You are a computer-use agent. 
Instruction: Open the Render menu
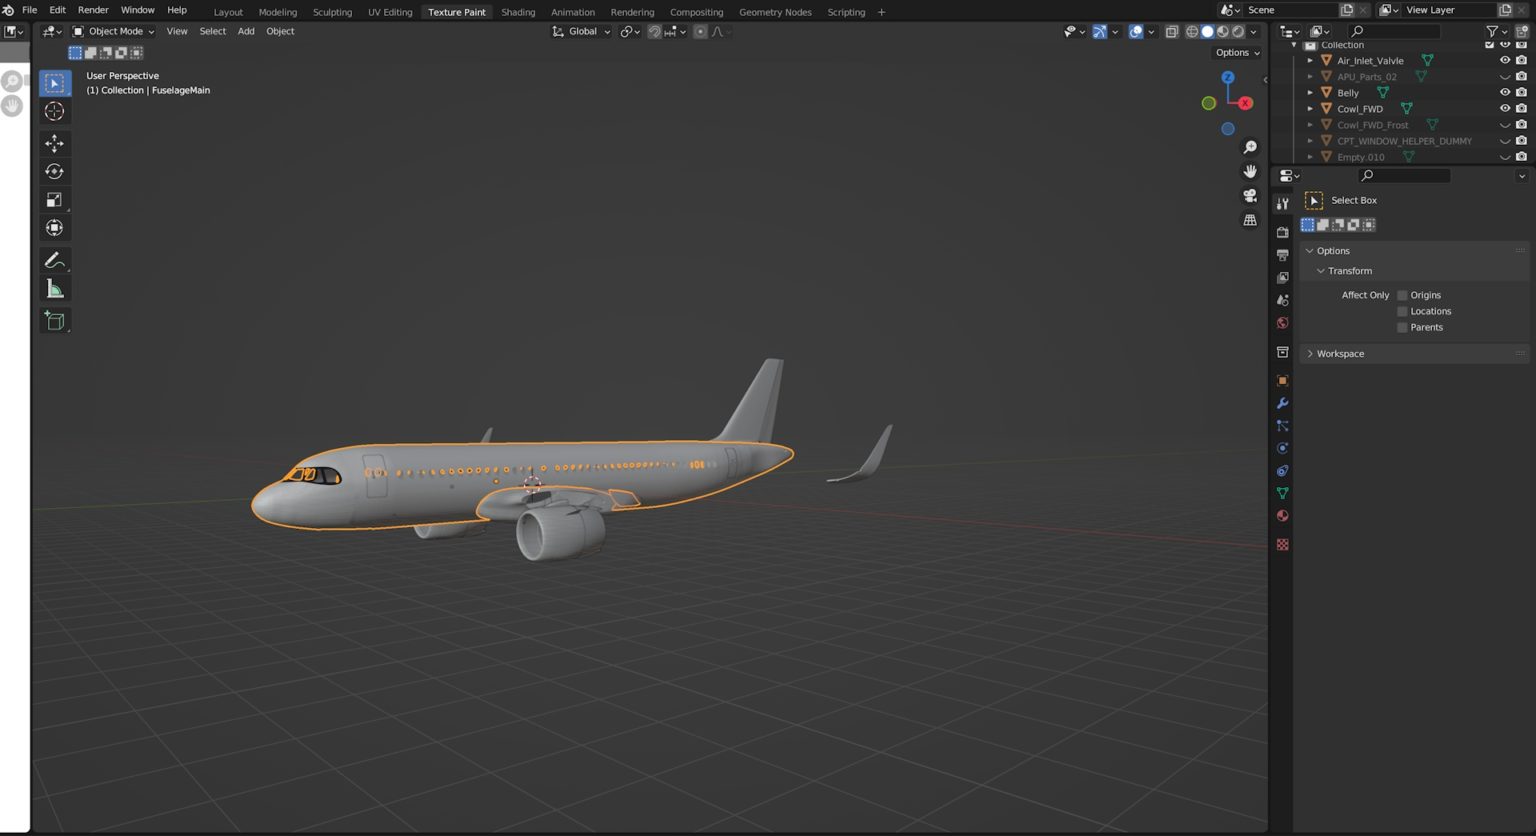tap(92, 10)
